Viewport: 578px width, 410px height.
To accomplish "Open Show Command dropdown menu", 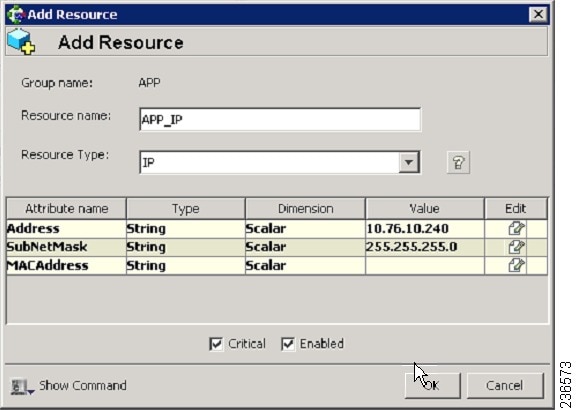I will 31,392.
